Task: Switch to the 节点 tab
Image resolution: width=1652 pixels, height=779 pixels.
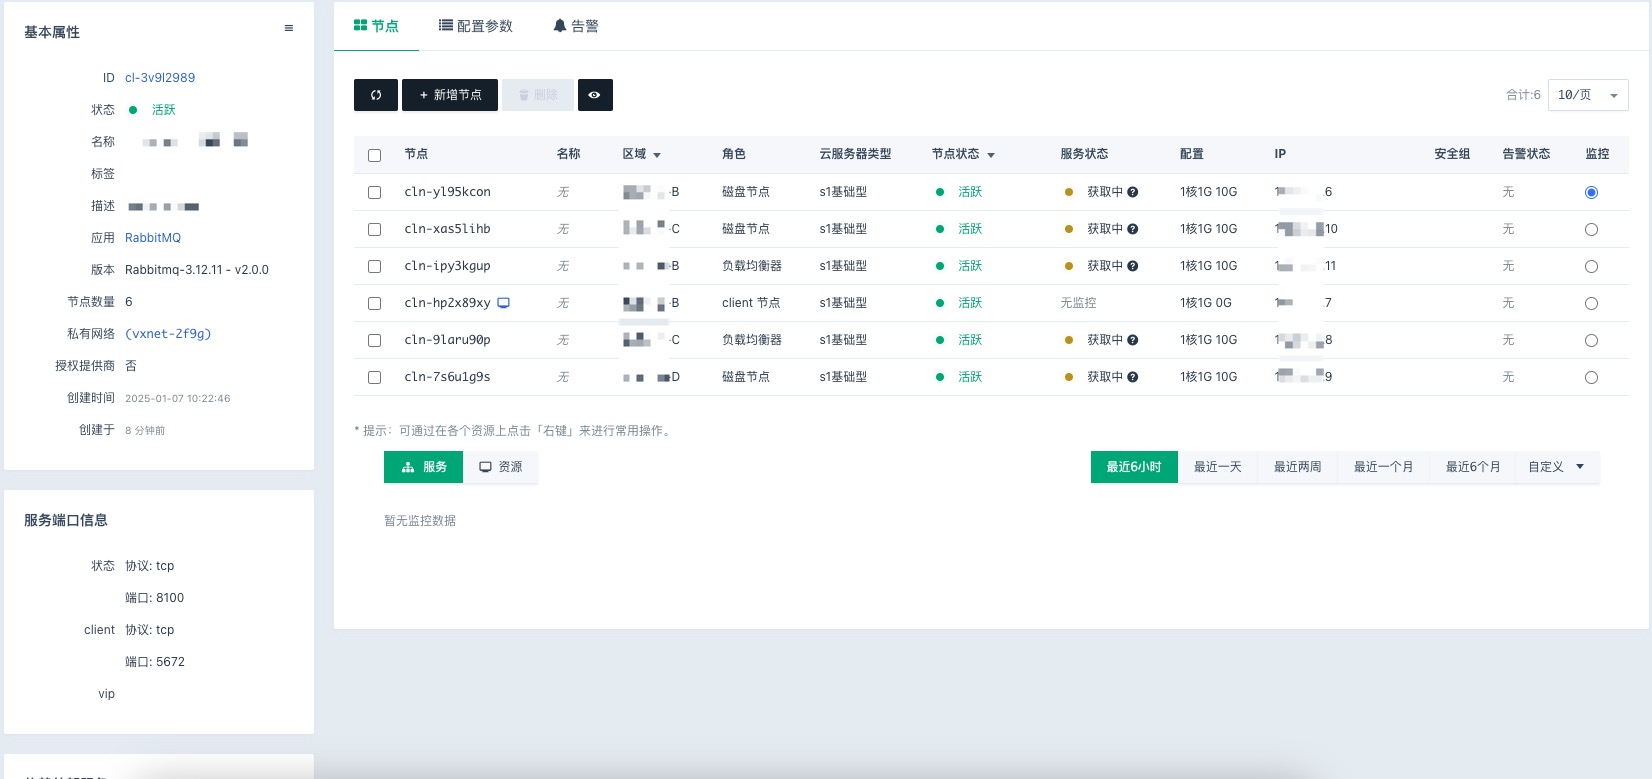Action: [x=376, y=26]
